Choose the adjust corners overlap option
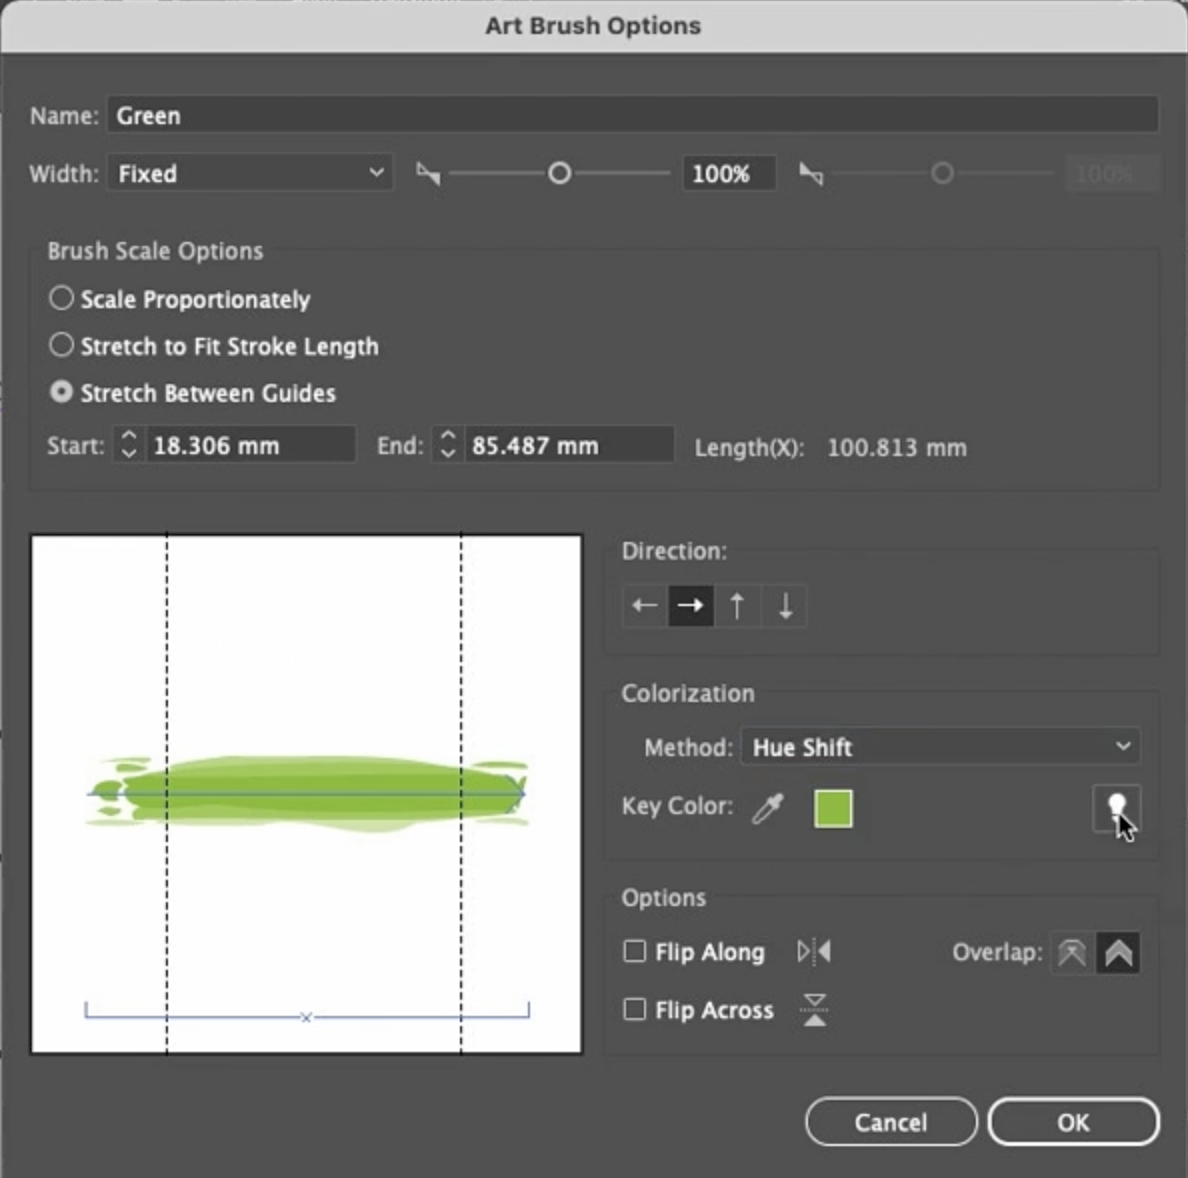This screenshot has width=1188, height=1178. (1118, 952)
